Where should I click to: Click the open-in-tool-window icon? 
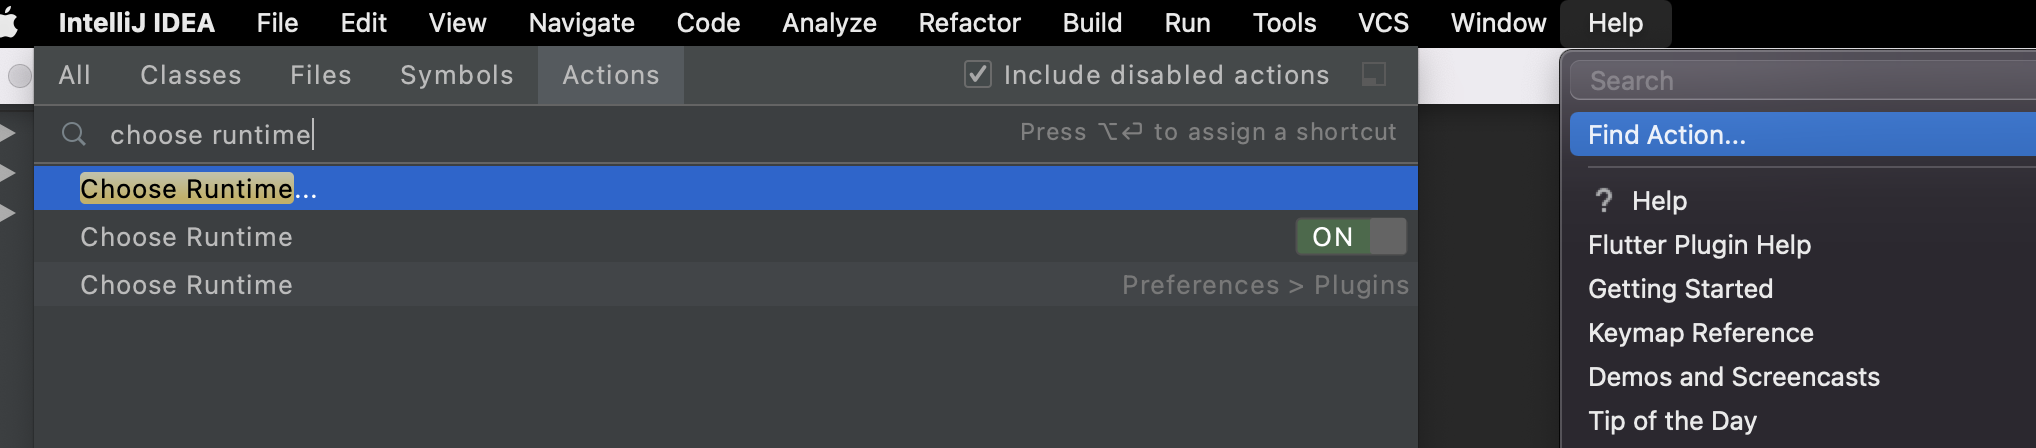point(1374,74)
